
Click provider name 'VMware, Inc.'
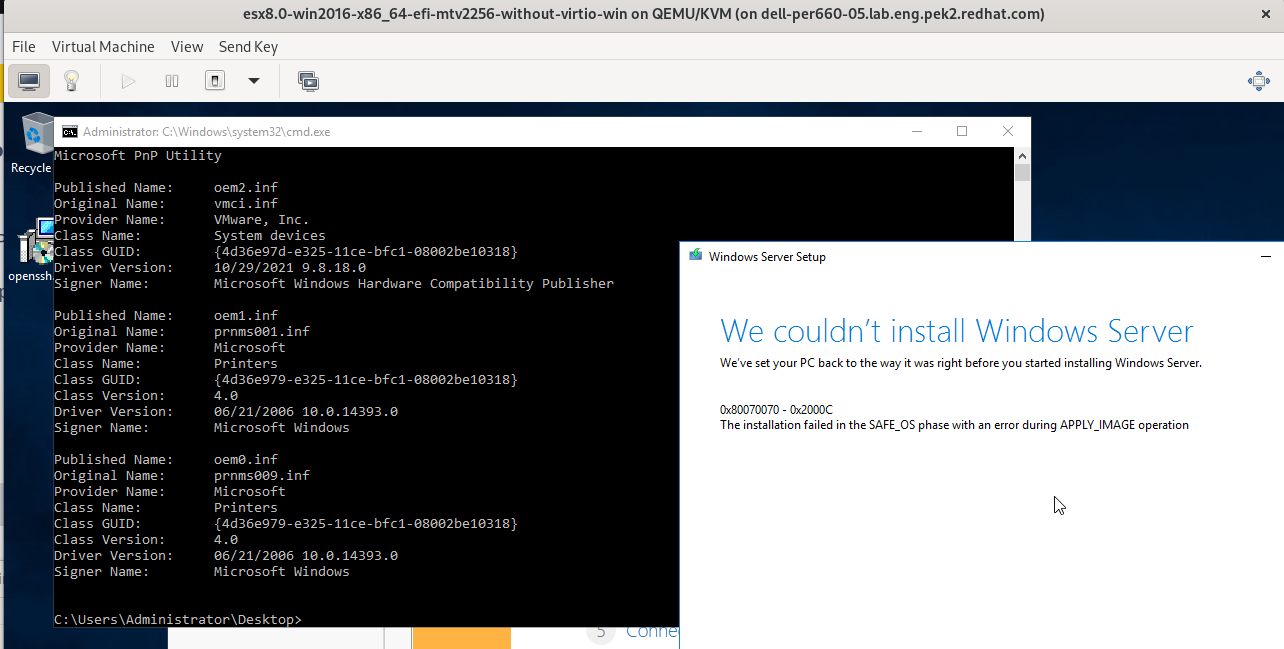262,219
